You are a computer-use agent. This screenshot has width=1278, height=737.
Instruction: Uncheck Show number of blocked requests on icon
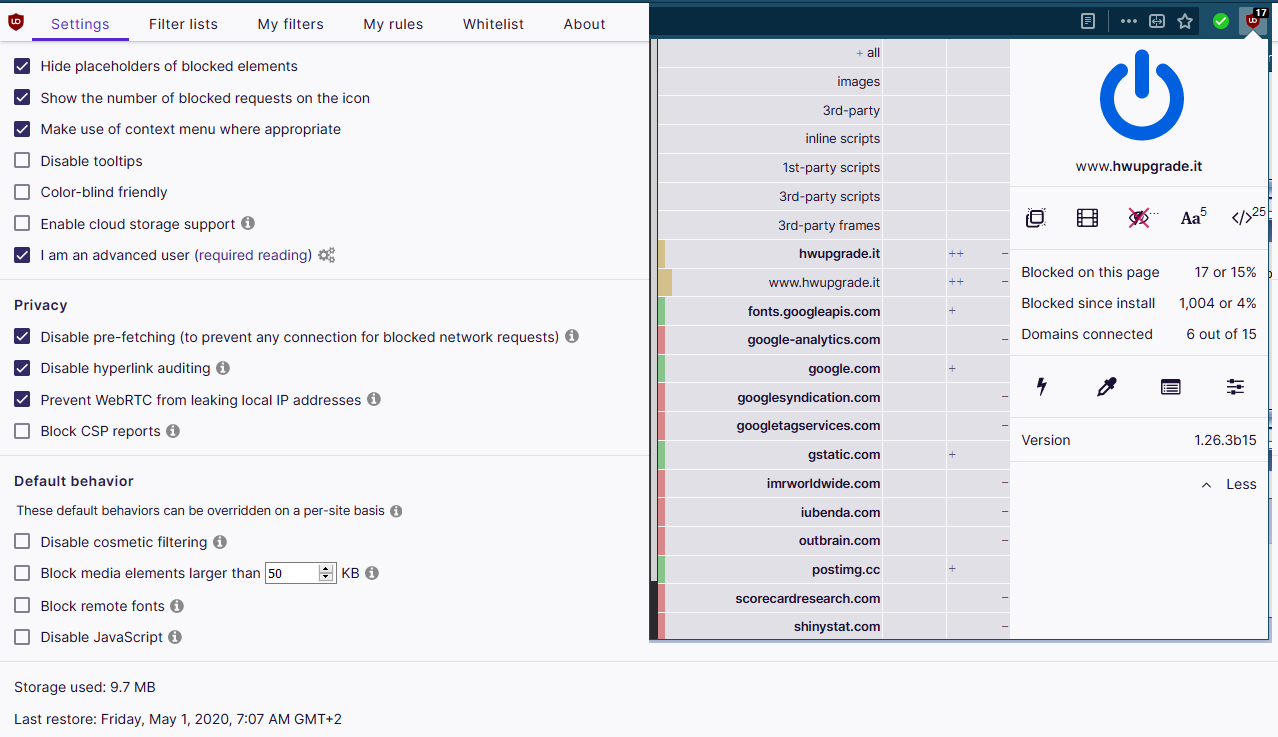[22, 98]
